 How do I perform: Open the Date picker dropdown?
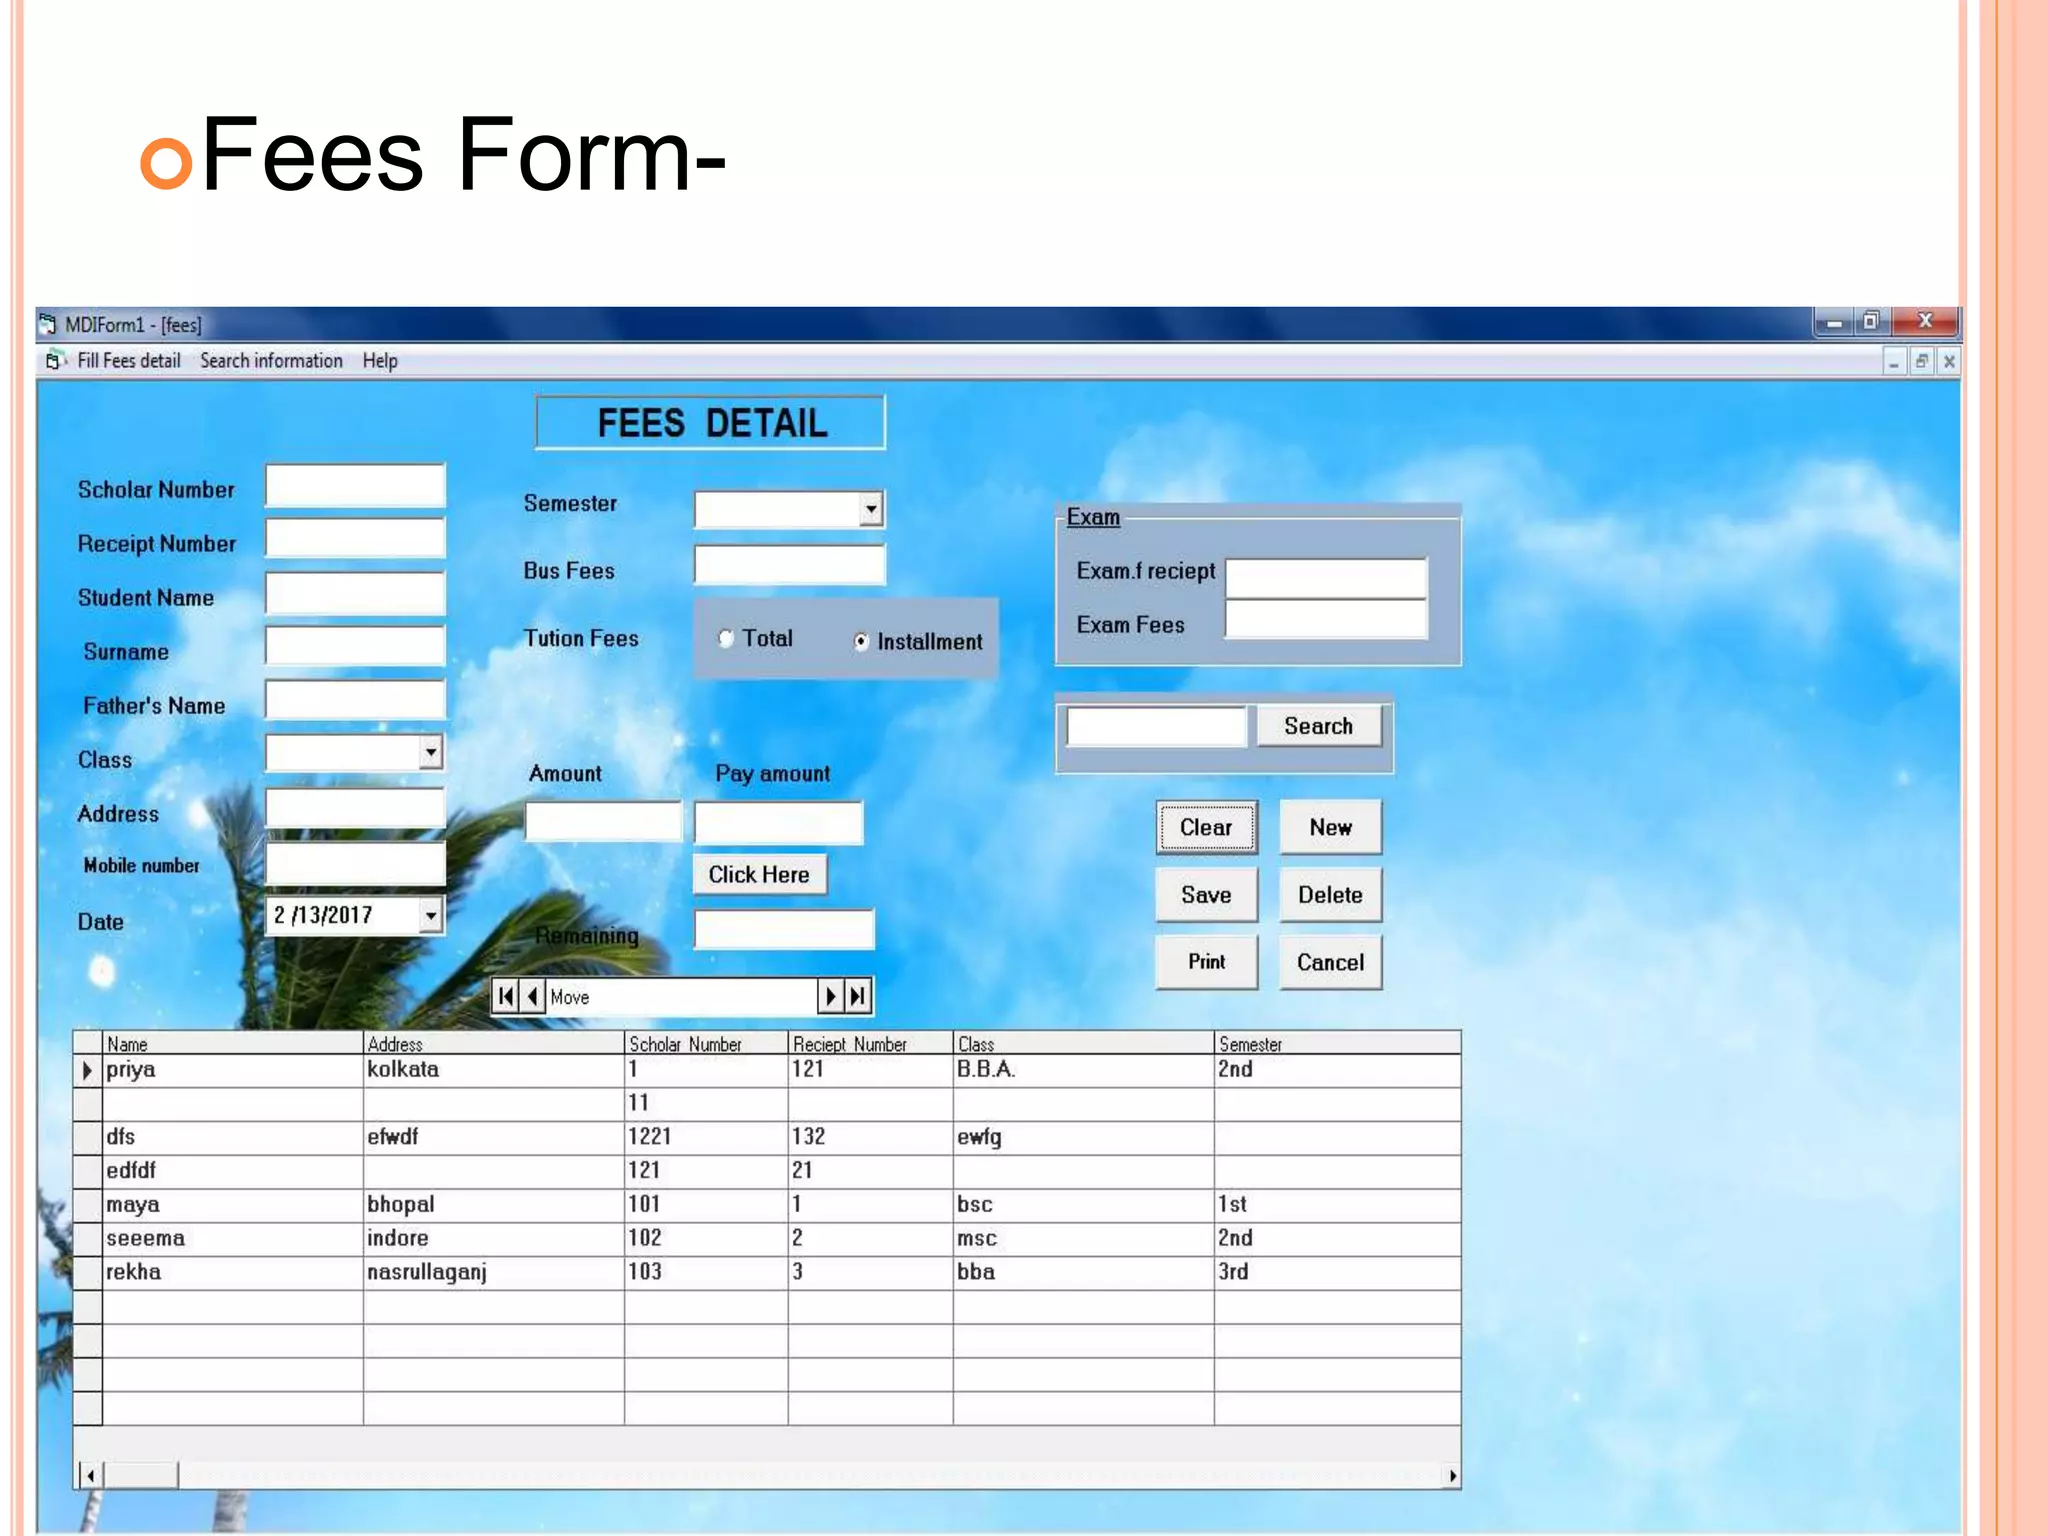430,915
